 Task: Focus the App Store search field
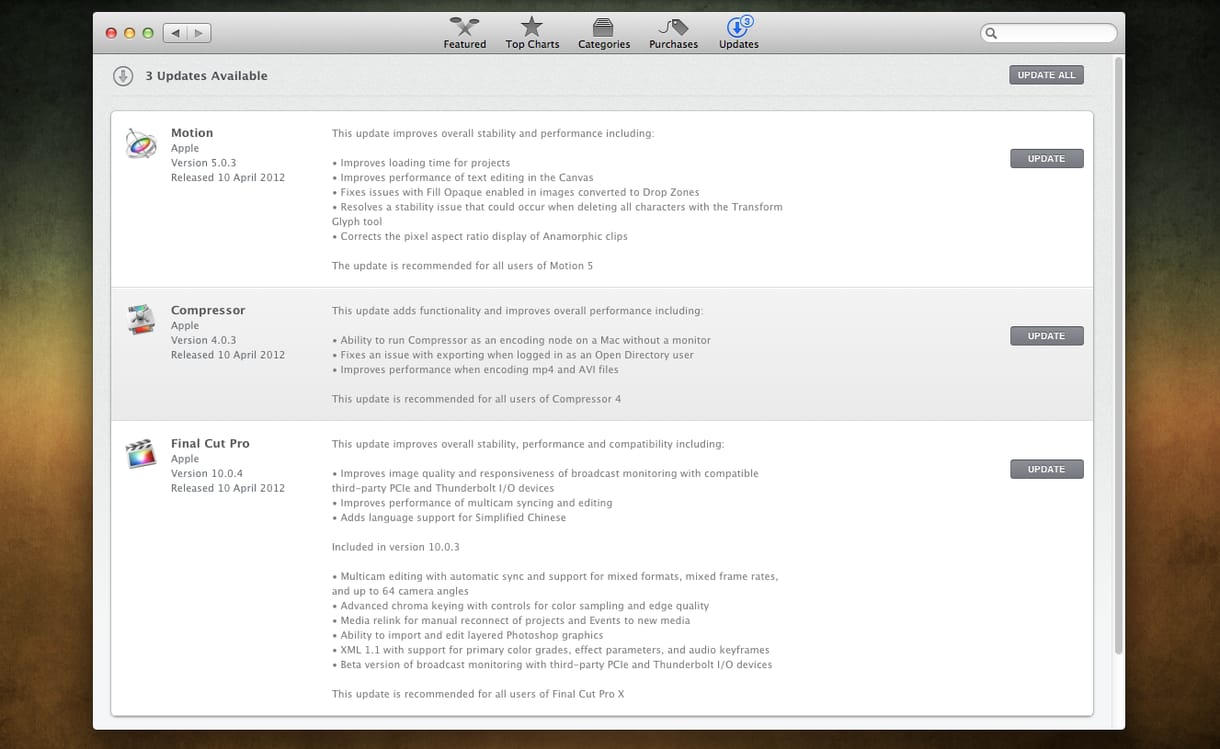coord(1049,33)
